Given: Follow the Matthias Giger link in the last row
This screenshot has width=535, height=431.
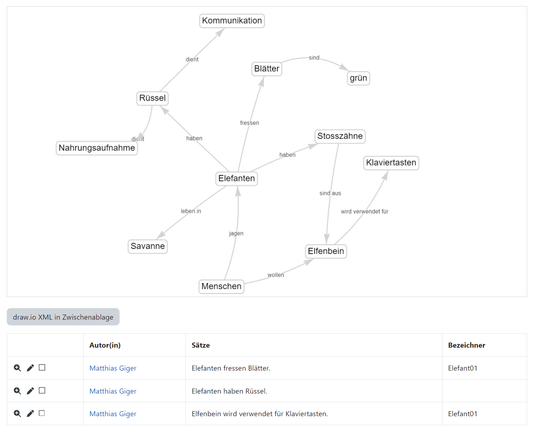Looking at the screenshot, I should coord(113,414).
